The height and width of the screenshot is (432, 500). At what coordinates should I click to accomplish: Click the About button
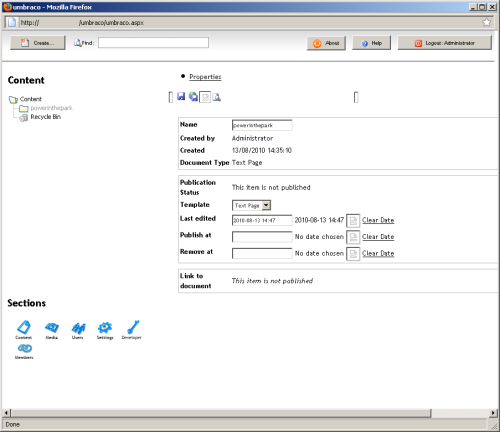326,43
